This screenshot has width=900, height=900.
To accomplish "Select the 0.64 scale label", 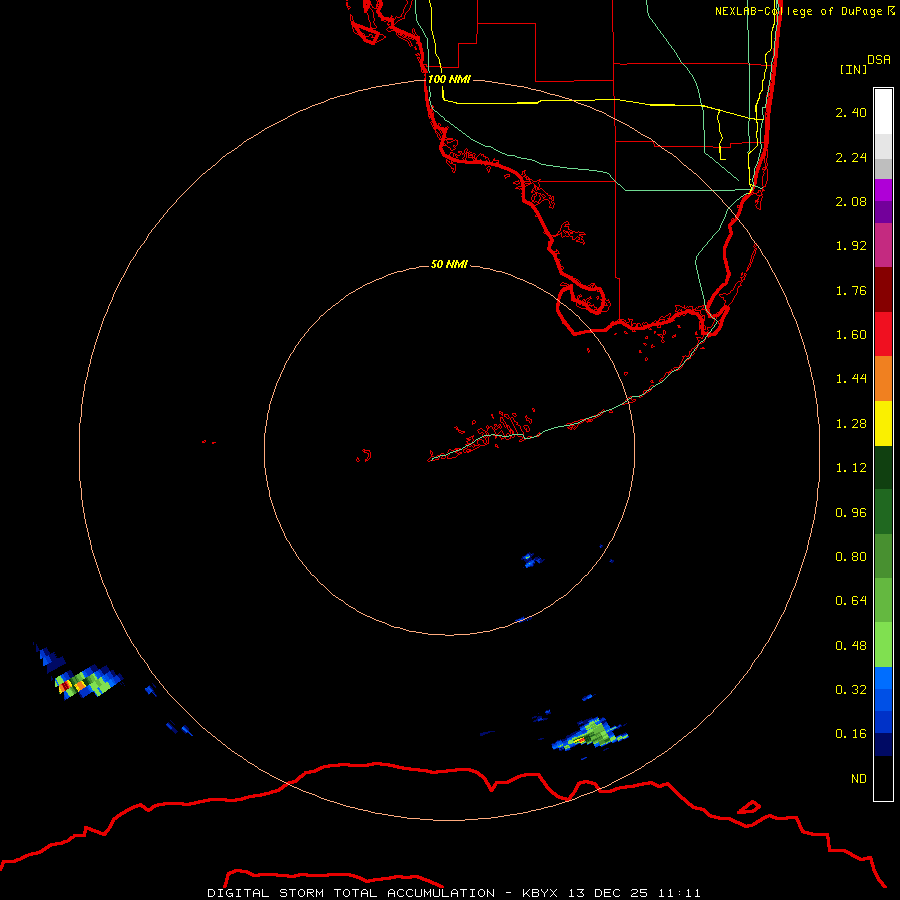I will click(x=851, y=601).
